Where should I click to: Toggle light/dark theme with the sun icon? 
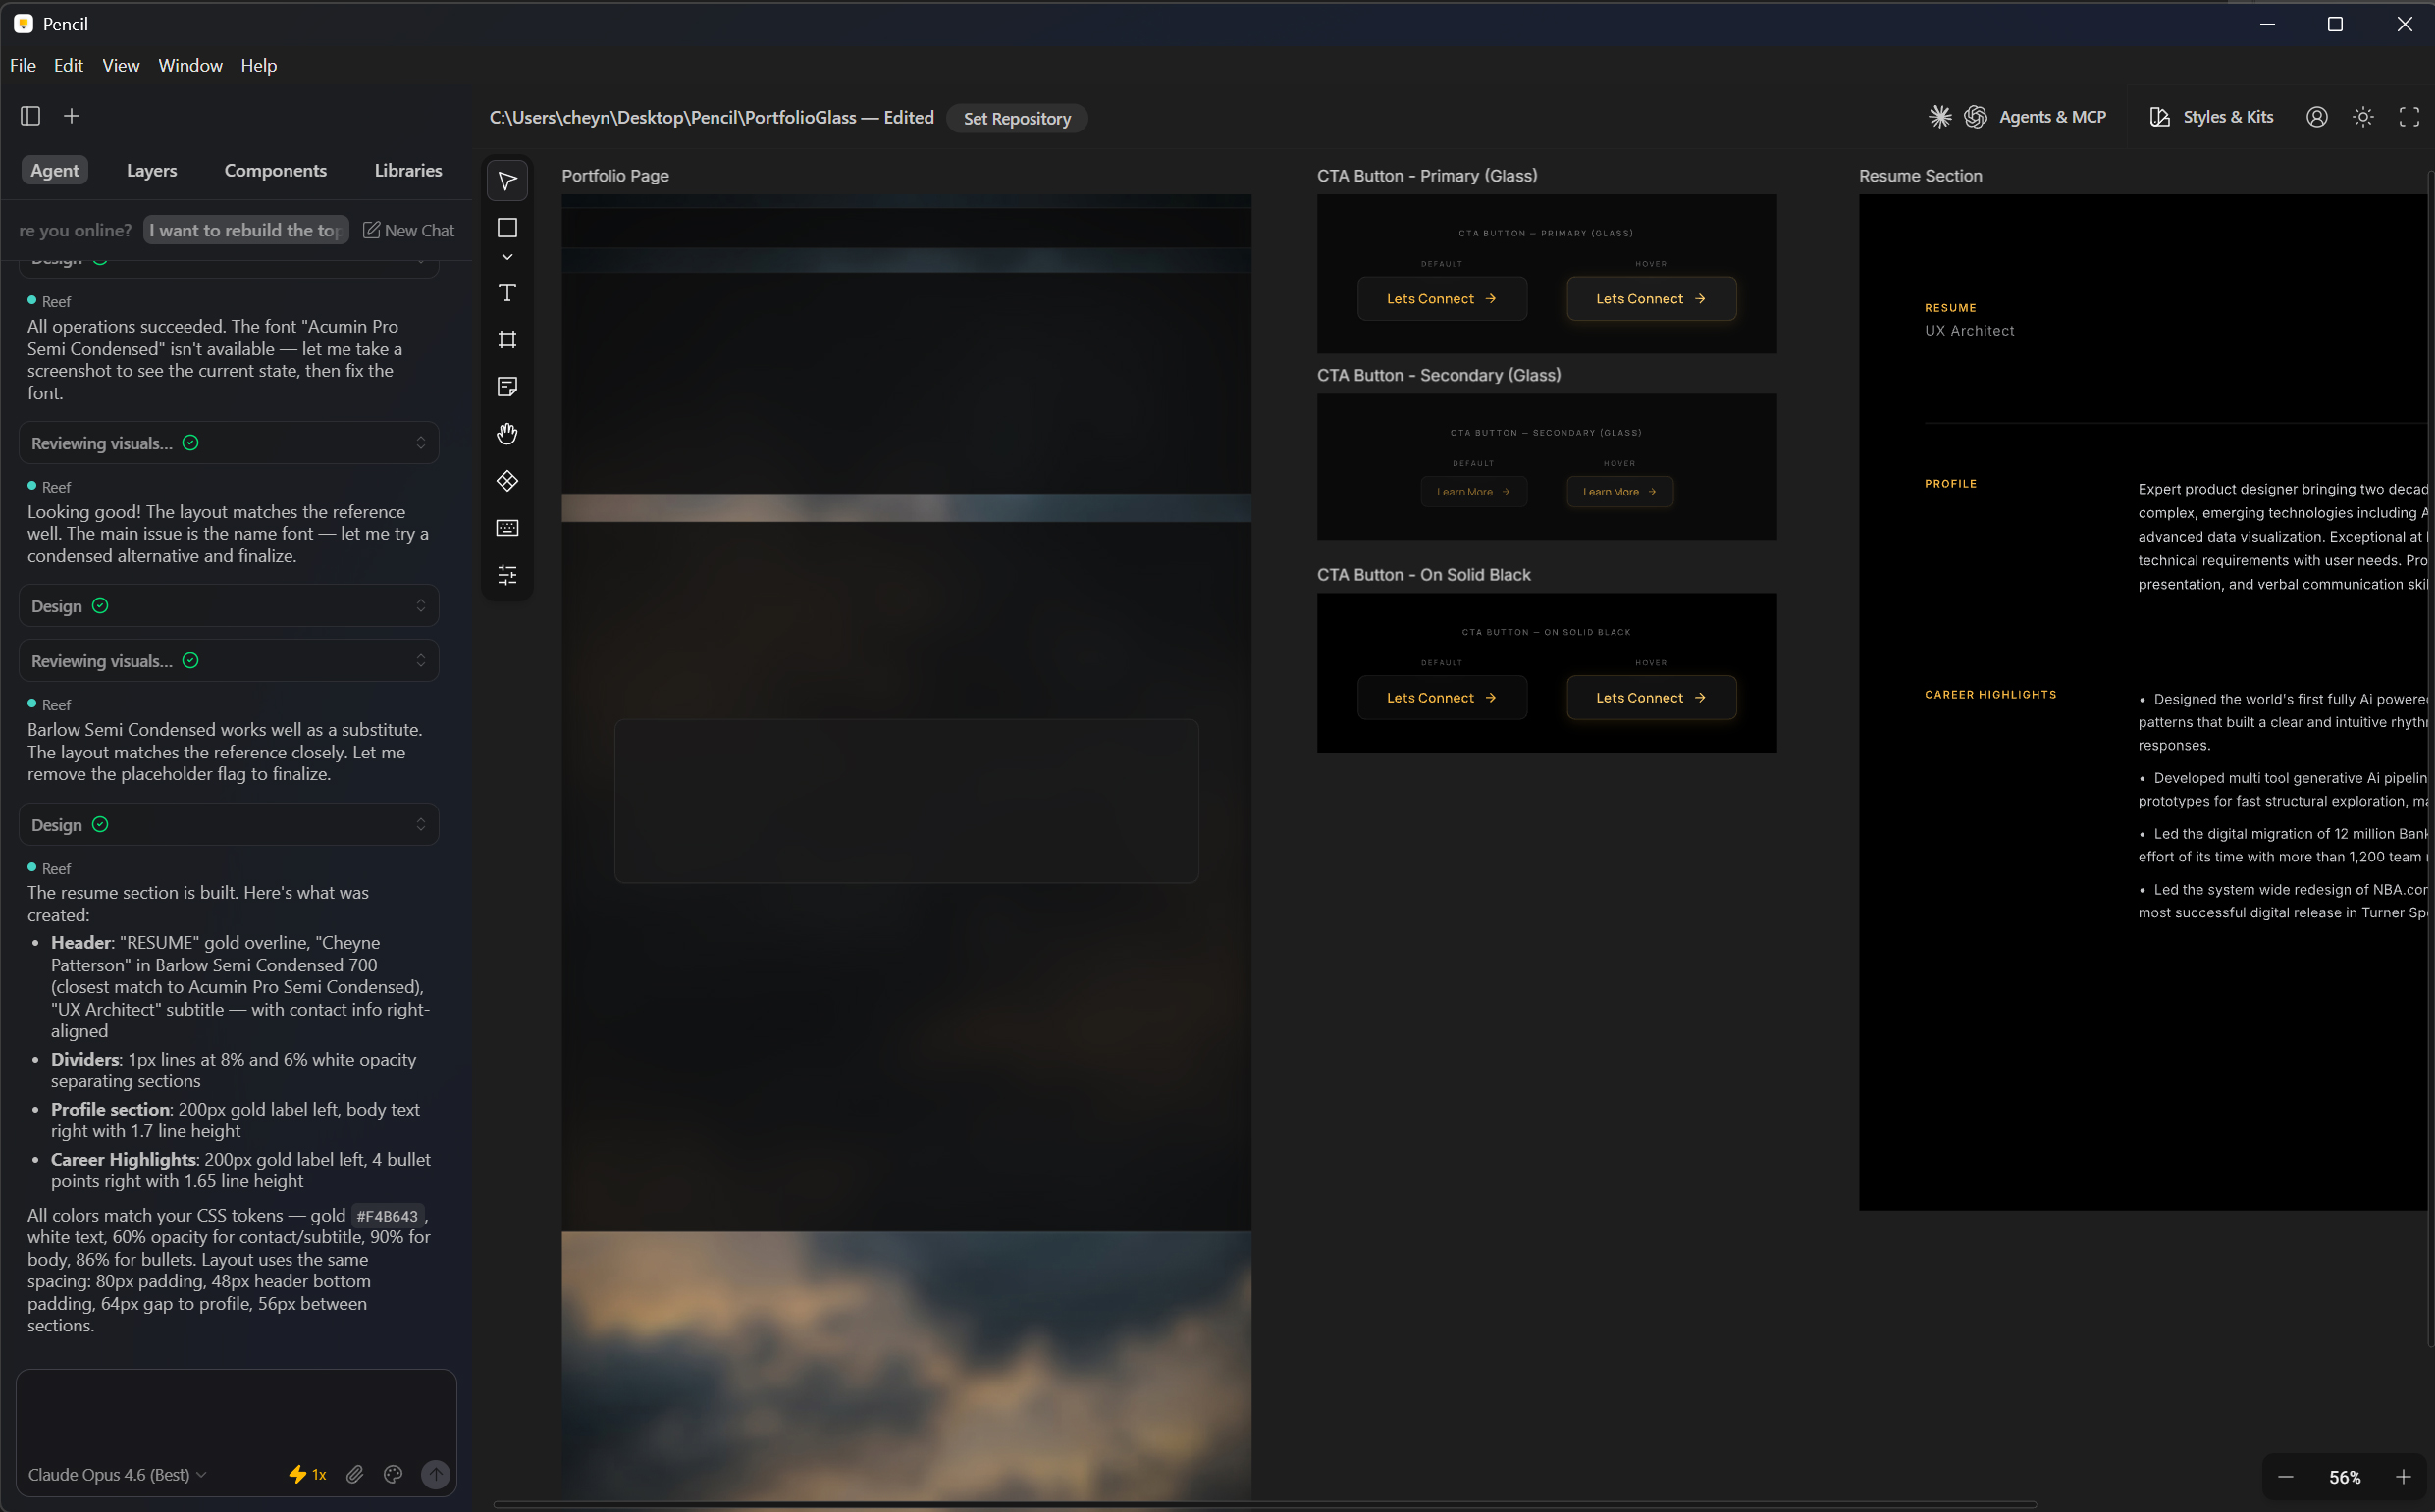point(2363,117)
